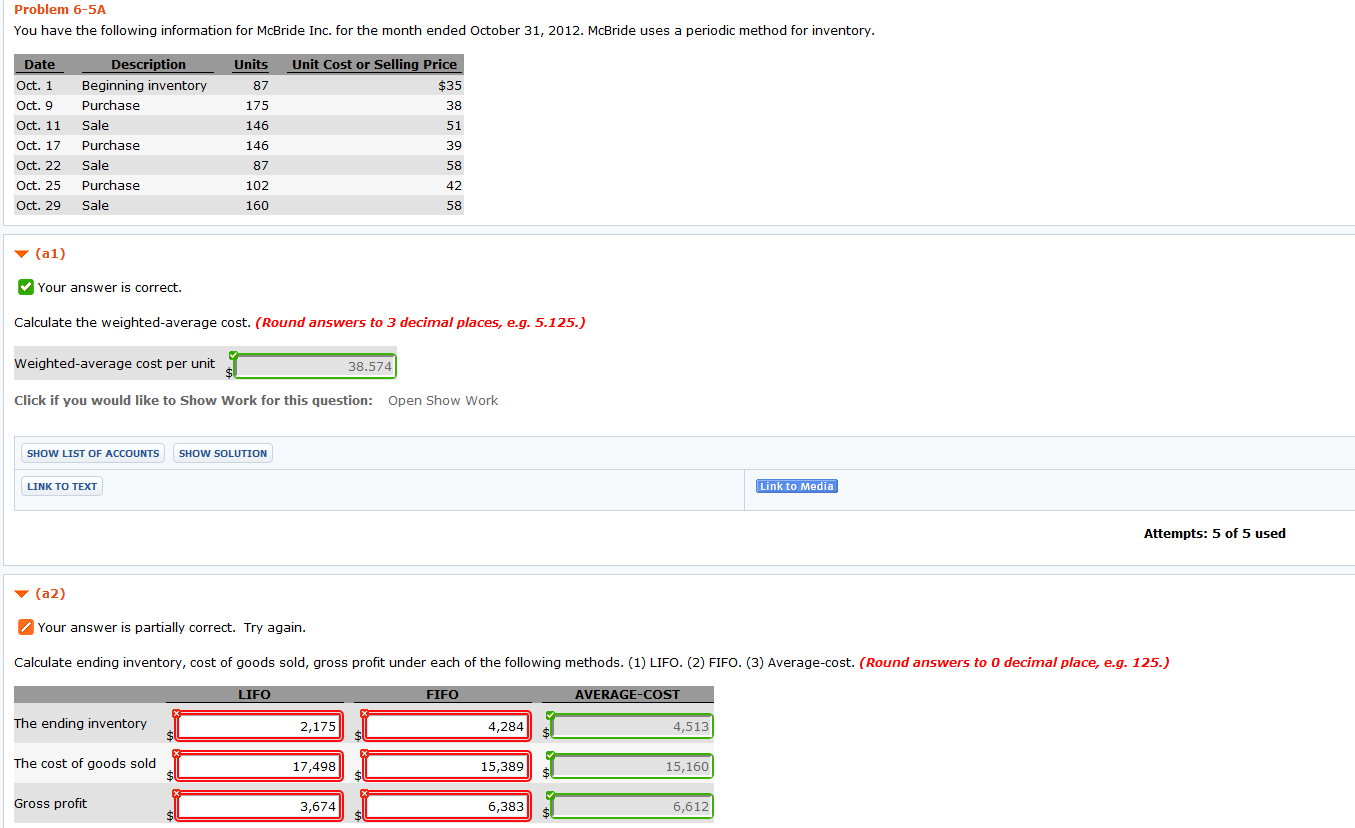
Task: Open Show Work link
Action: pyautogui.click(x=443, y=401)
